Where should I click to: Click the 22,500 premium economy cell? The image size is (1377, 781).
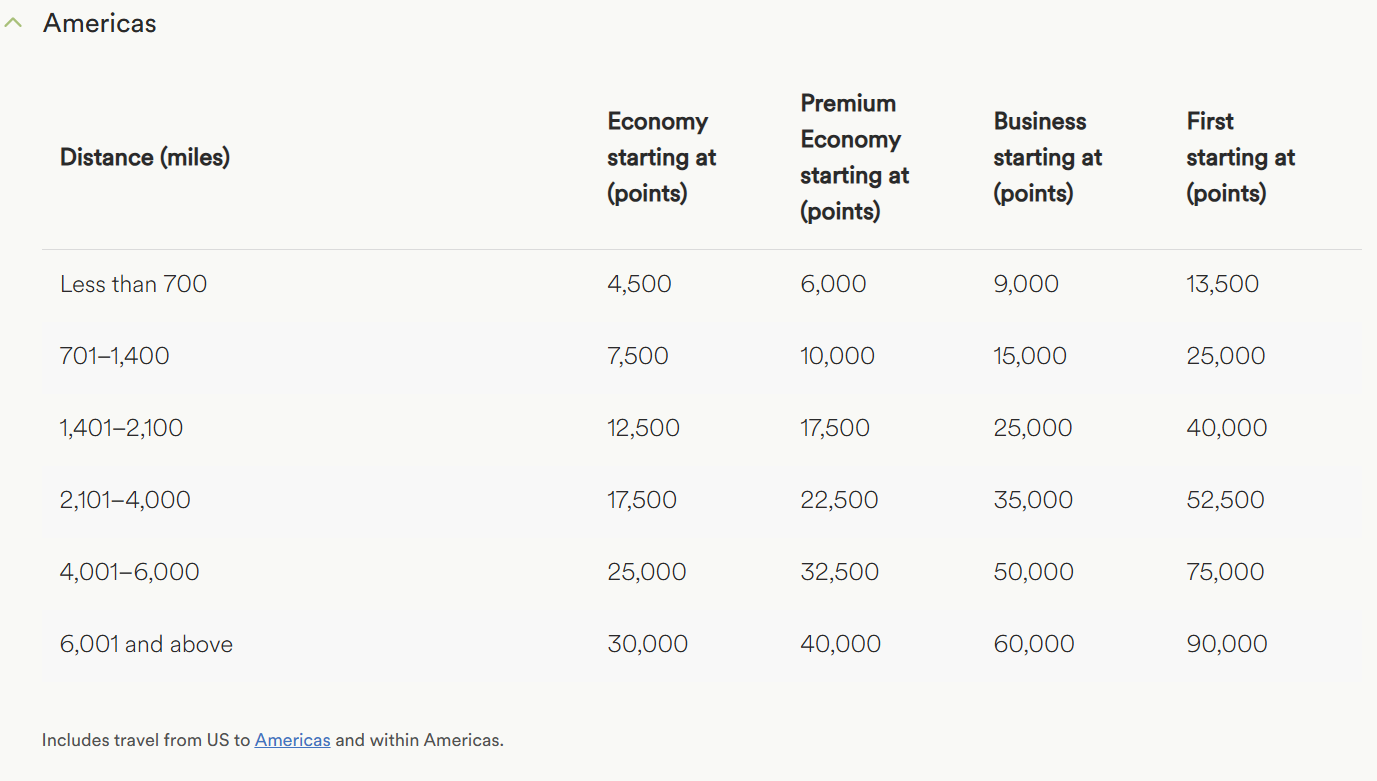tap(839, 500)
